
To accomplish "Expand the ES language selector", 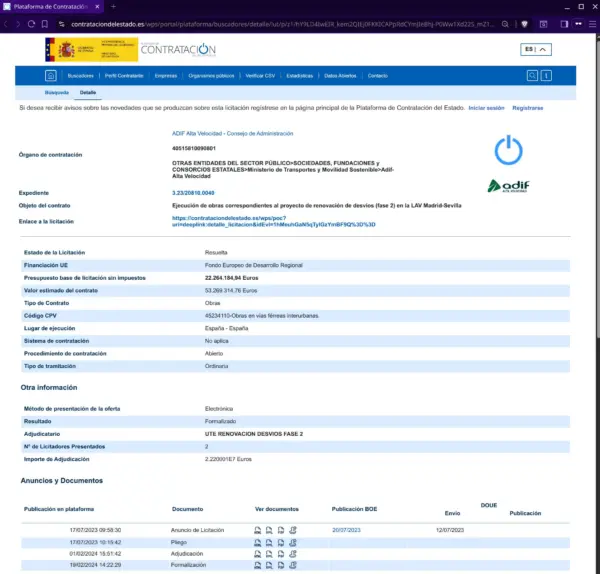I will [536, 49].
